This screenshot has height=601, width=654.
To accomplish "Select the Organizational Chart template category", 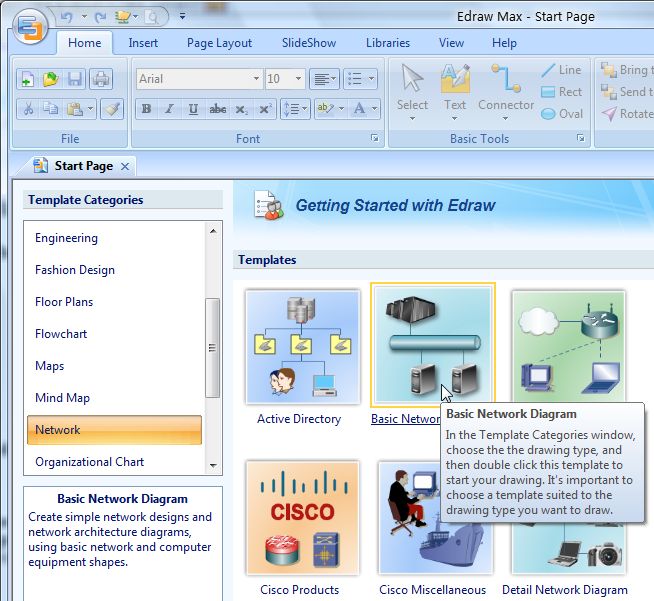I will [x=114, y=462].
